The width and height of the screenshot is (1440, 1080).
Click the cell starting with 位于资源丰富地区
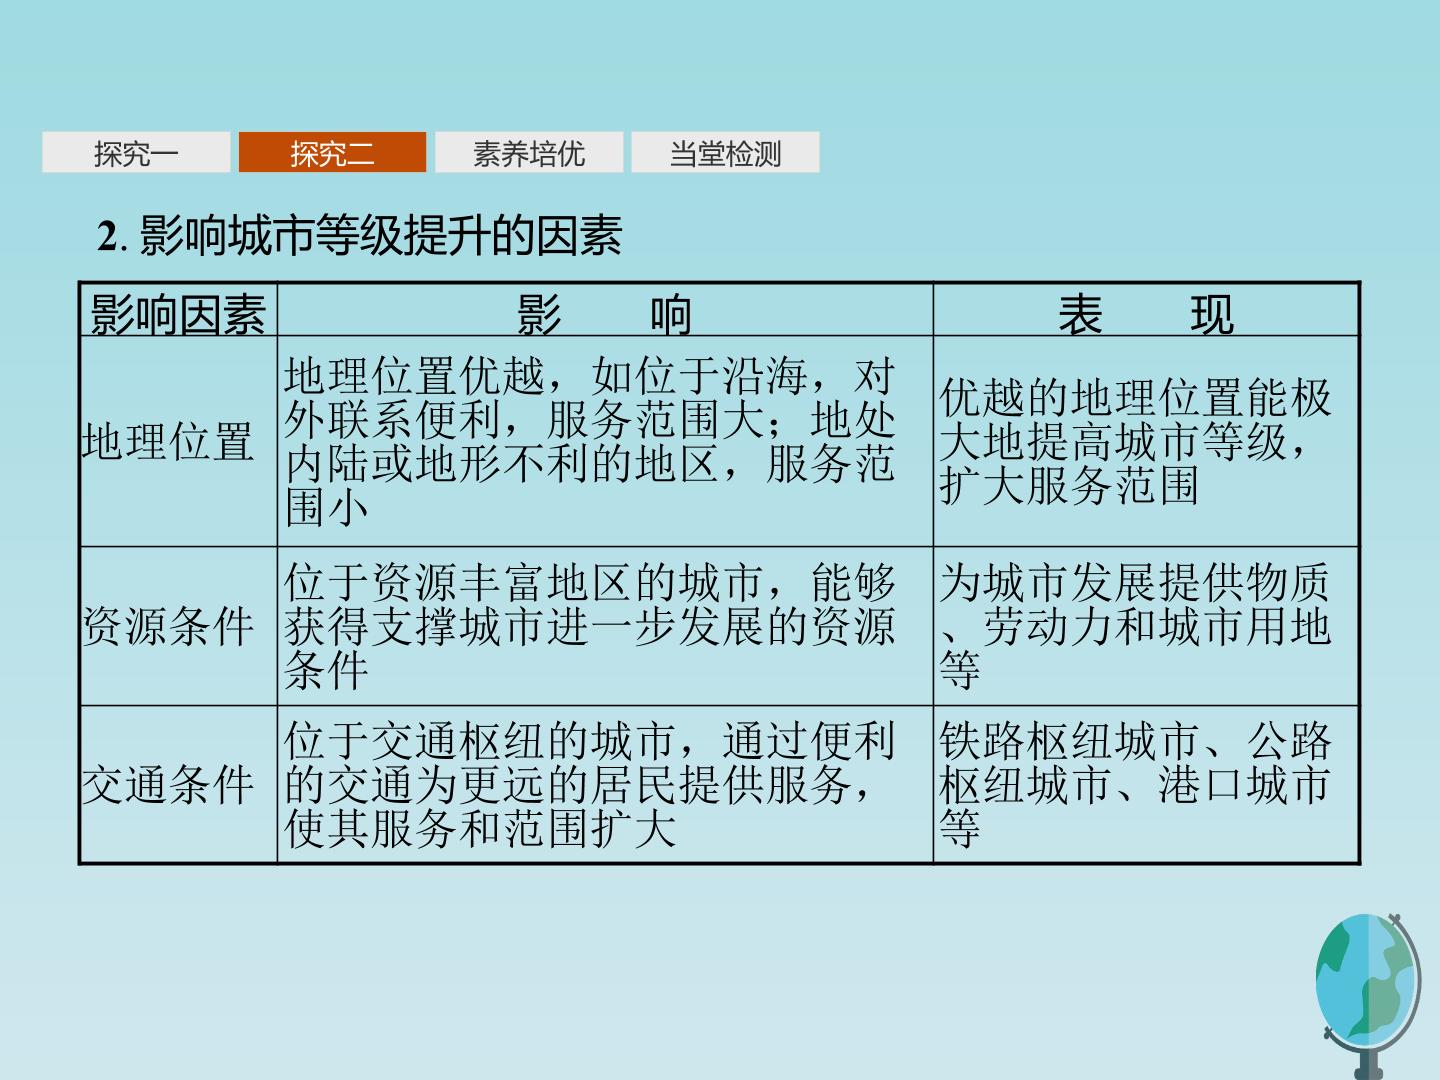tap(605, 626)
